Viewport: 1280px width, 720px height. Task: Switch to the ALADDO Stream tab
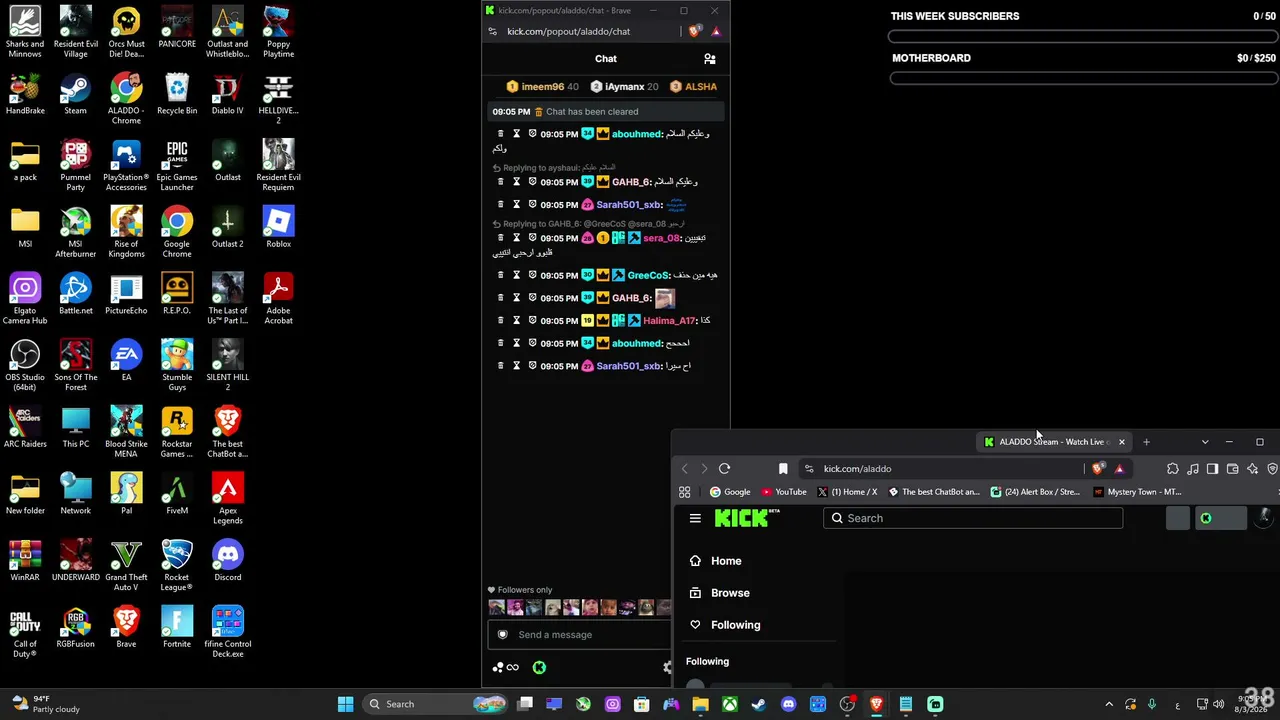[x=1054, y=442]
